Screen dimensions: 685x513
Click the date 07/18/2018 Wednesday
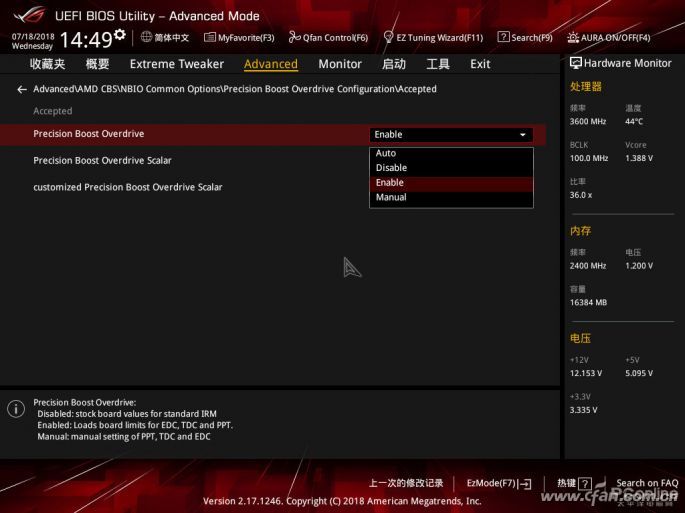pyautogui.click(x=33, y=42)
